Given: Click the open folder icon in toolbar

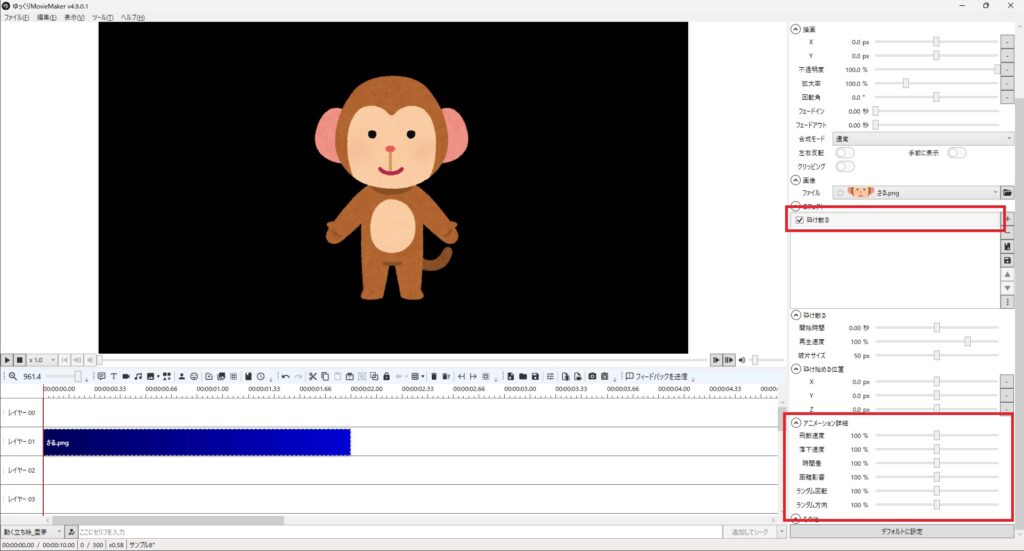Looking at the screenshot, I should tap(522, 376).
